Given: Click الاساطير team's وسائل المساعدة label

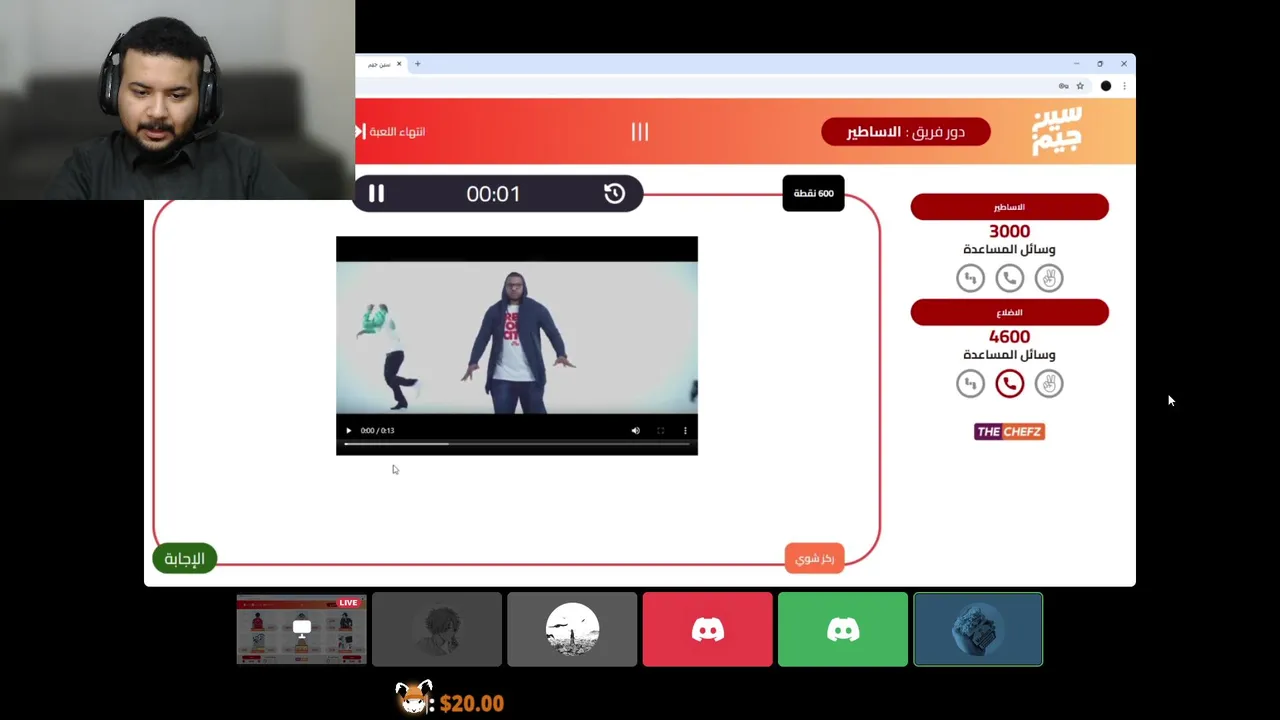Looking at the screenshot, I should coord(1009,250).
